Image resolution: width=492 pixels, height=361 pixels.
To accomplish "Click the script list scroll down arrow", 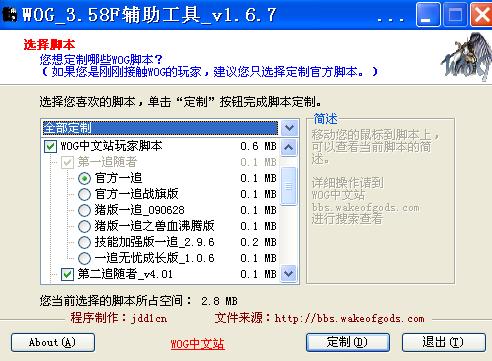I will [x=289, y=274].
